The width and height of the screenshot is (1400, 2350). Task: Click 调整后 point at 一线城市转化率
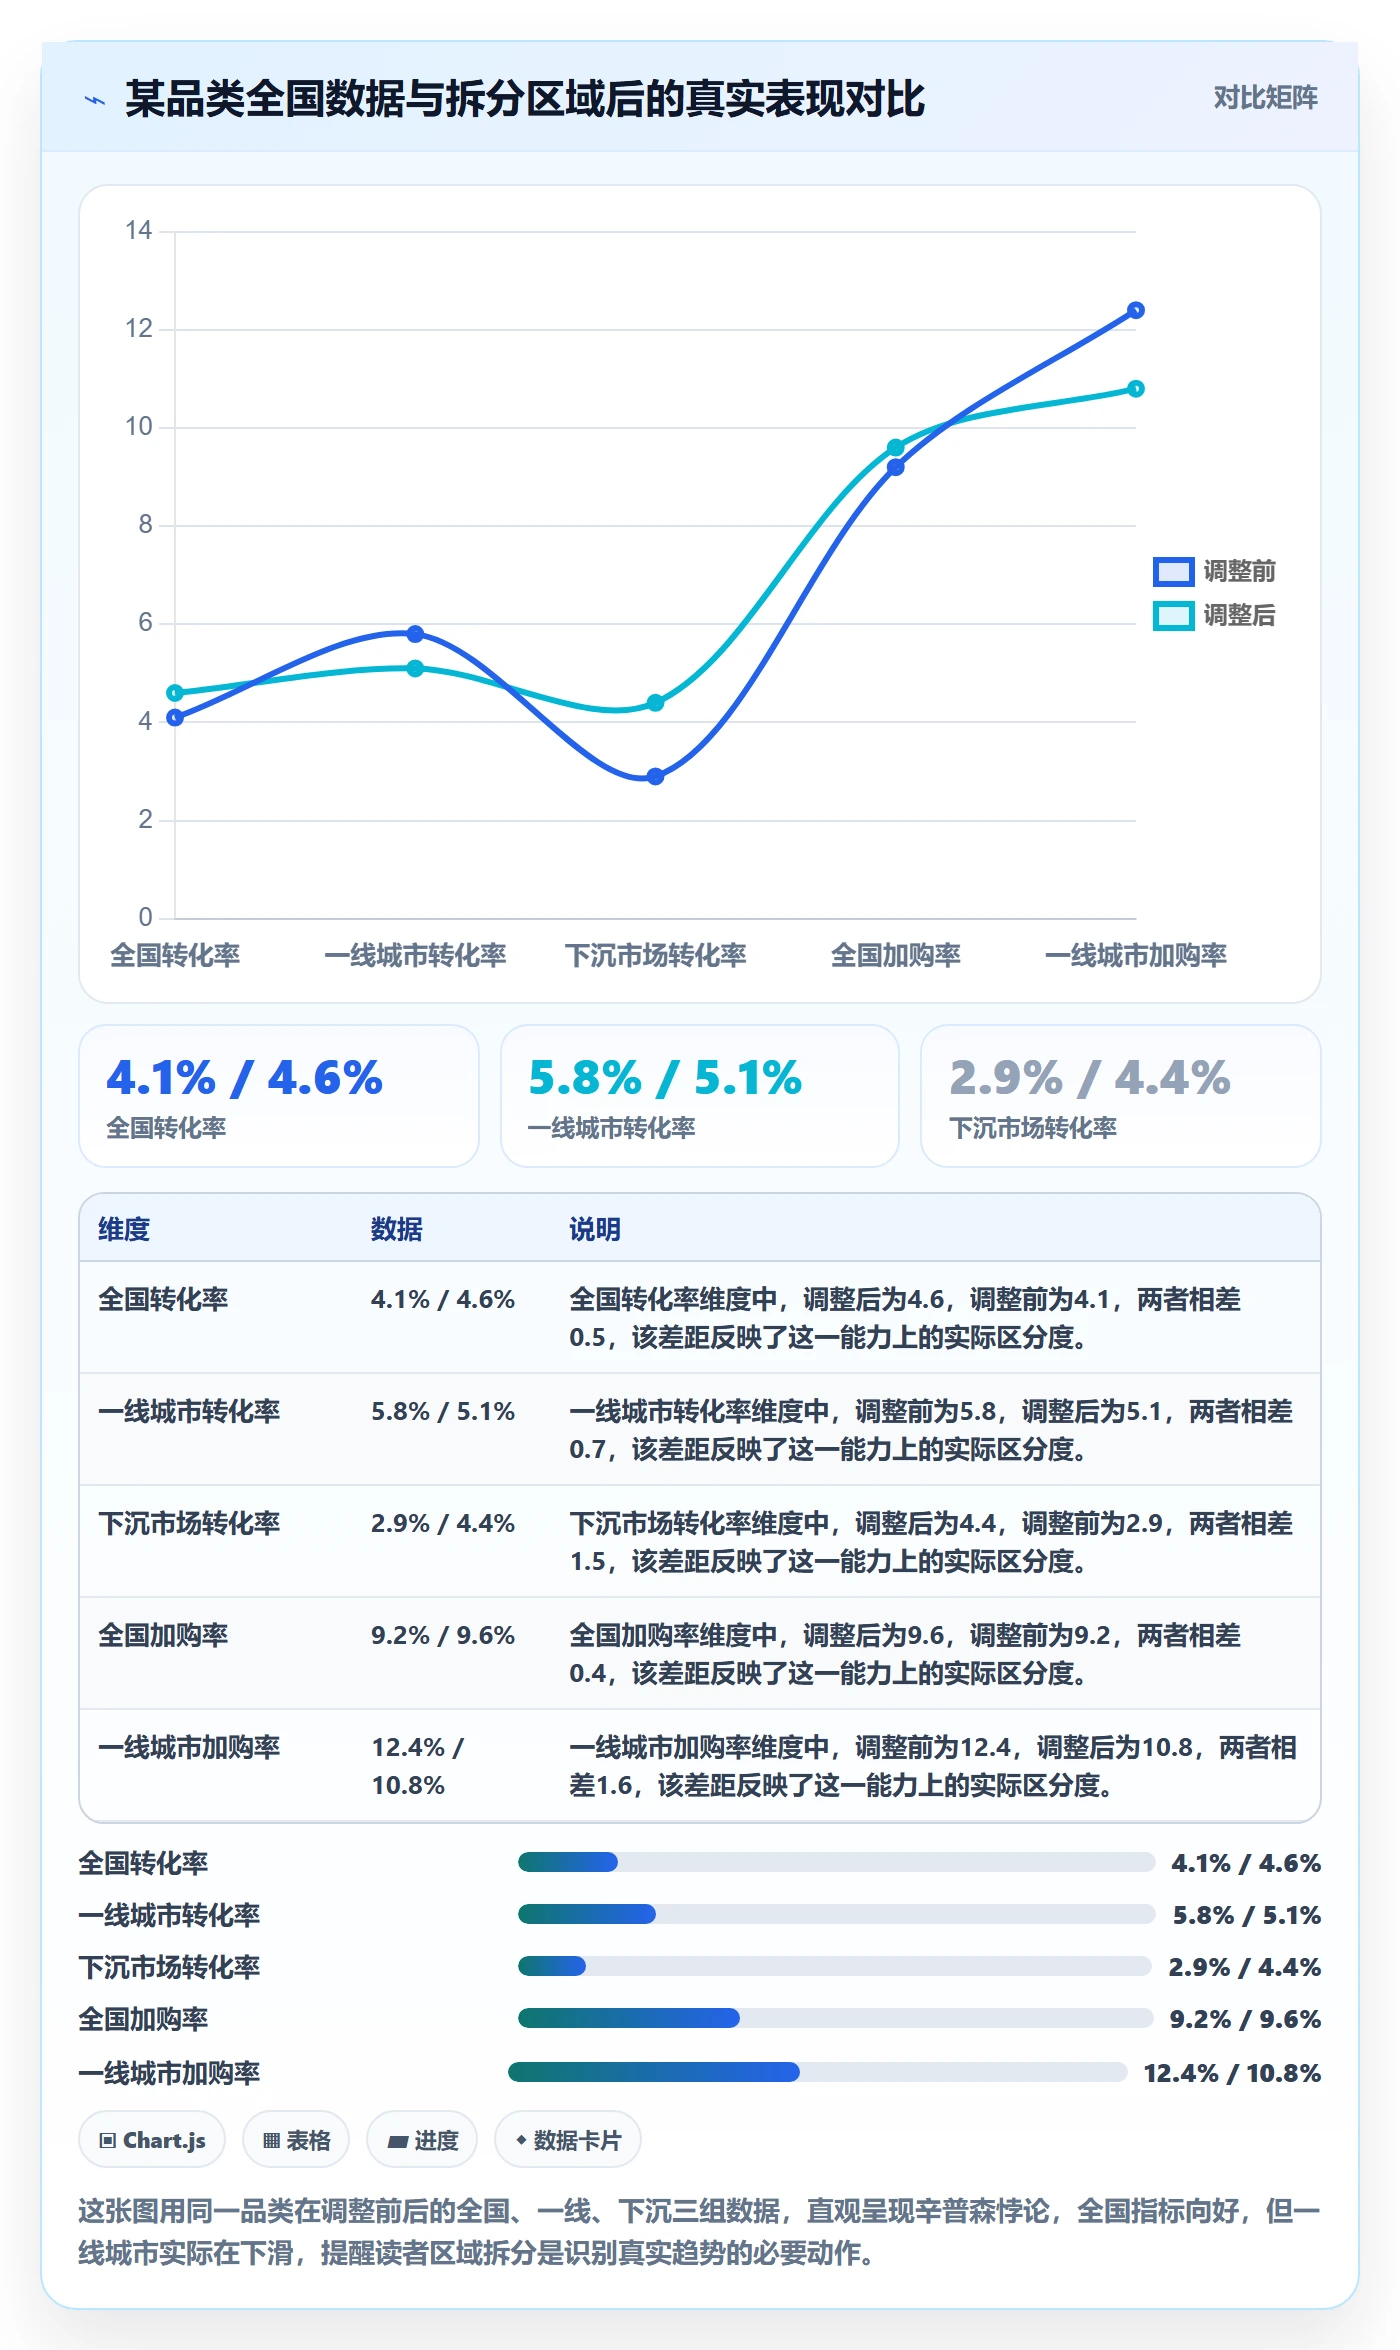pyautogui.click(x=415, y=668)
